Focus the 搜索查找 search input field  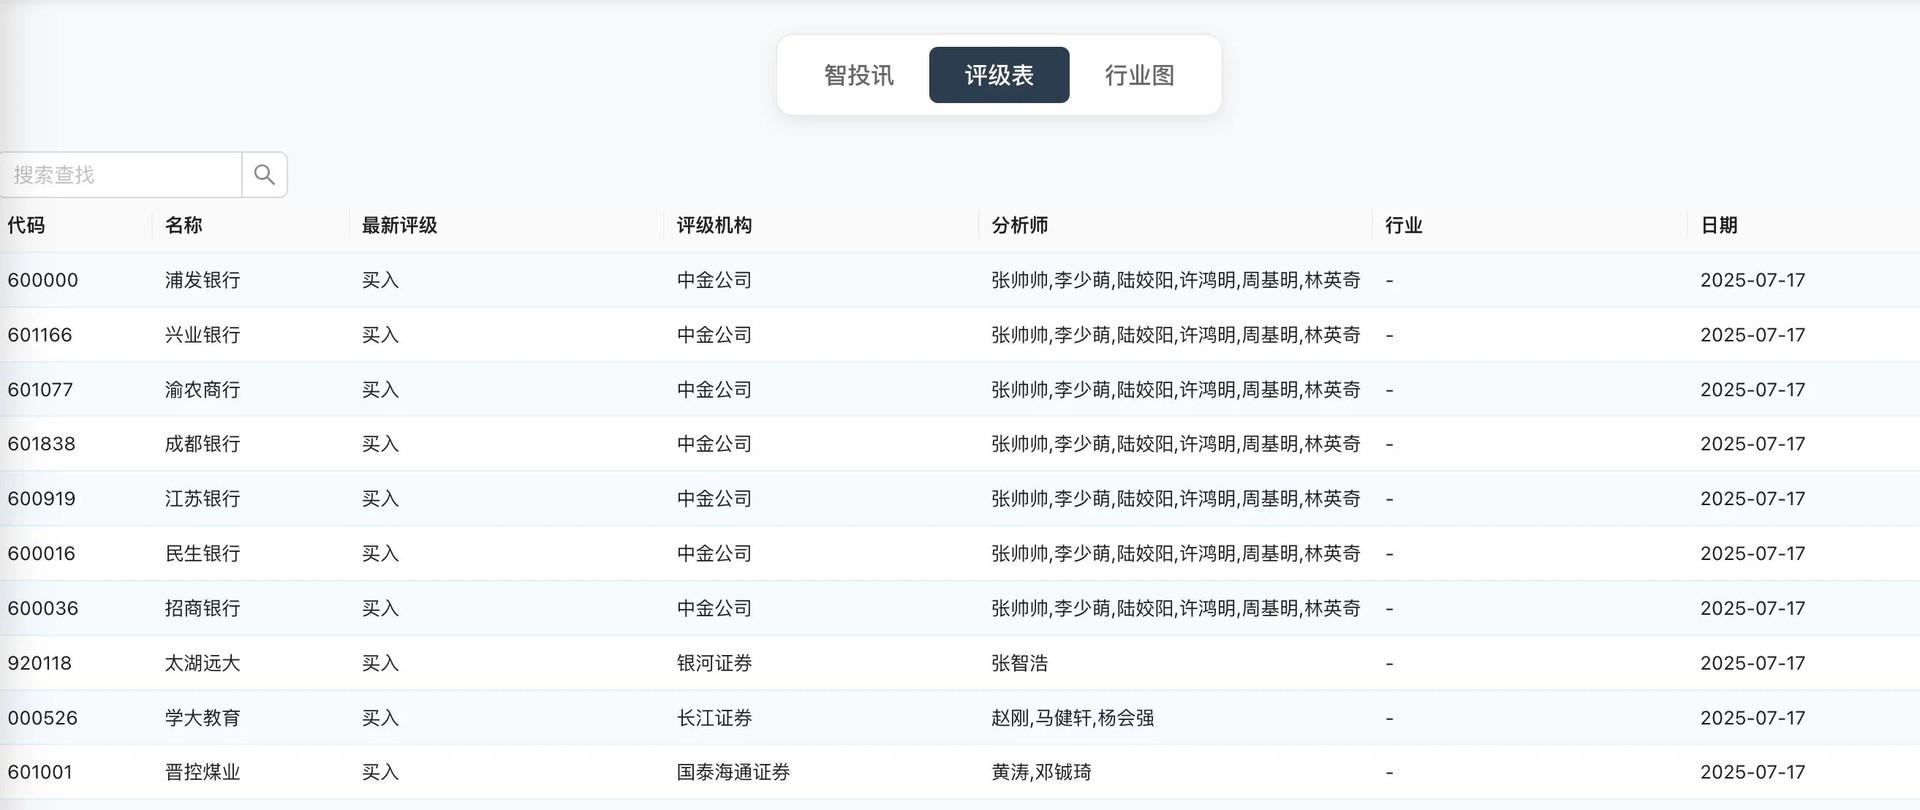click(120, 175)
